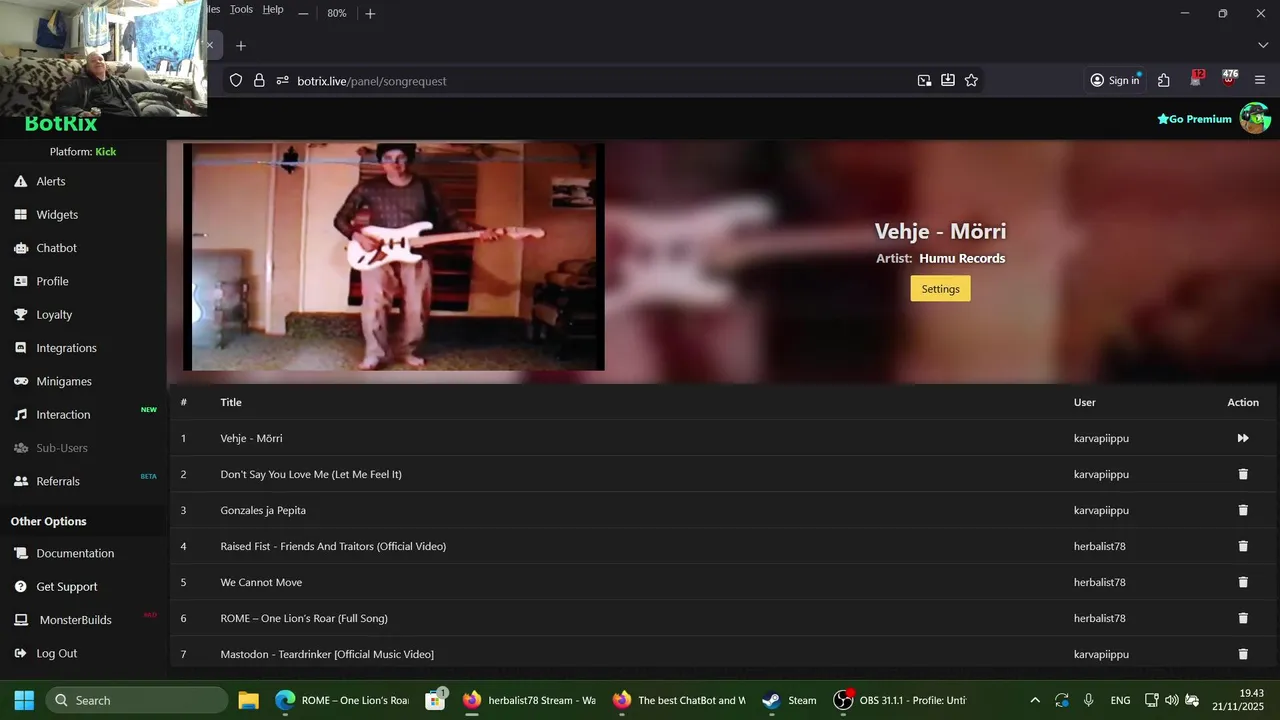Click the first row's karvapiippu user
The image size is (1280, 720).
[x=1101, y=438]
